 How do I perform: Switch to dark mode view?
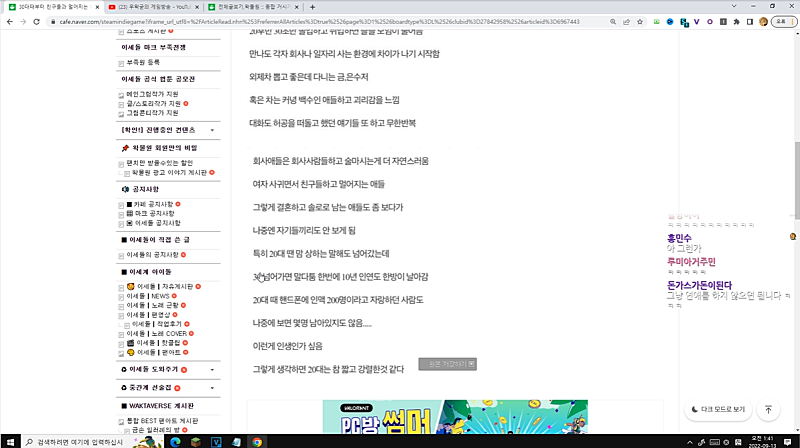coord(718,409)
